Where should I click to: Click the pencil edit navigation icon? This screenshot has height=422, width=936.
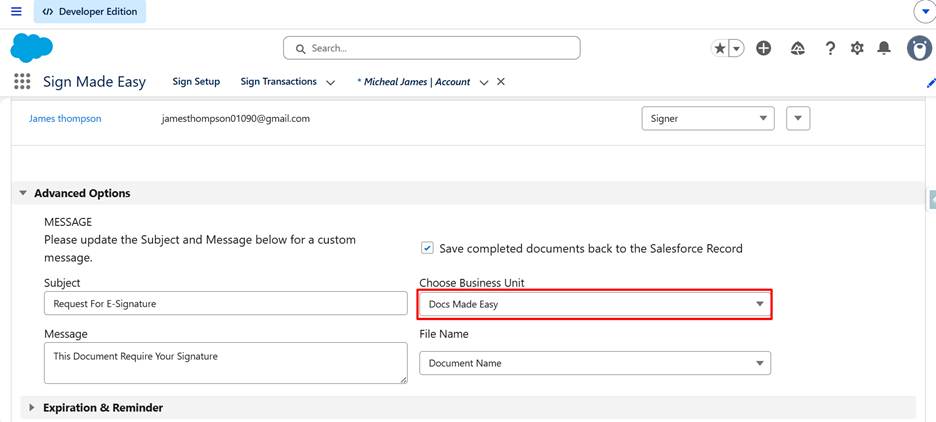tap(931, 83)
